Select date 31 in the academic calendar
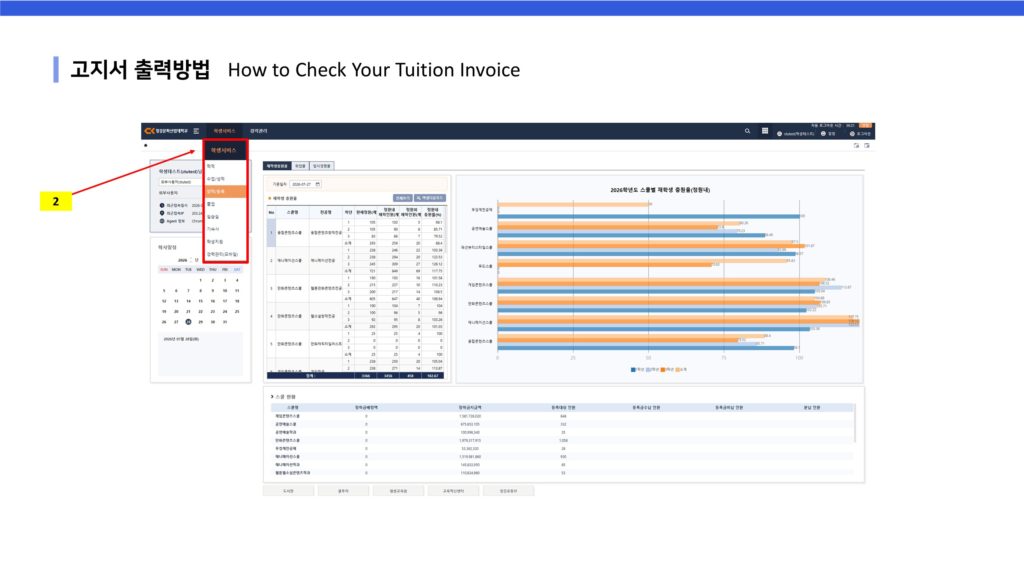The height and width of the screenshot is (576, 1024). 225,322
